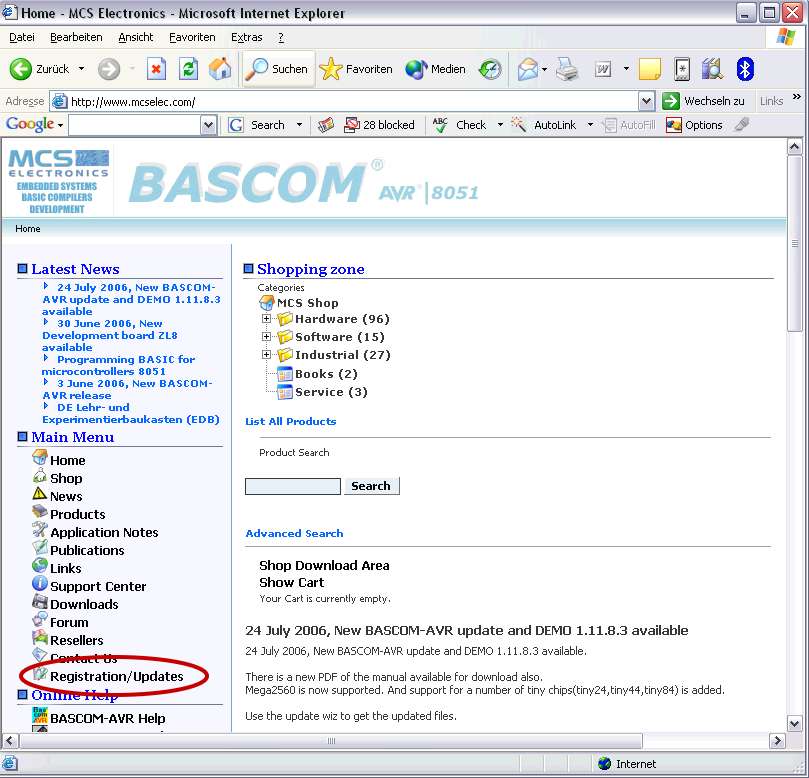
Task: Click the Google toolbar search field
Action: [x=135, y=125]
